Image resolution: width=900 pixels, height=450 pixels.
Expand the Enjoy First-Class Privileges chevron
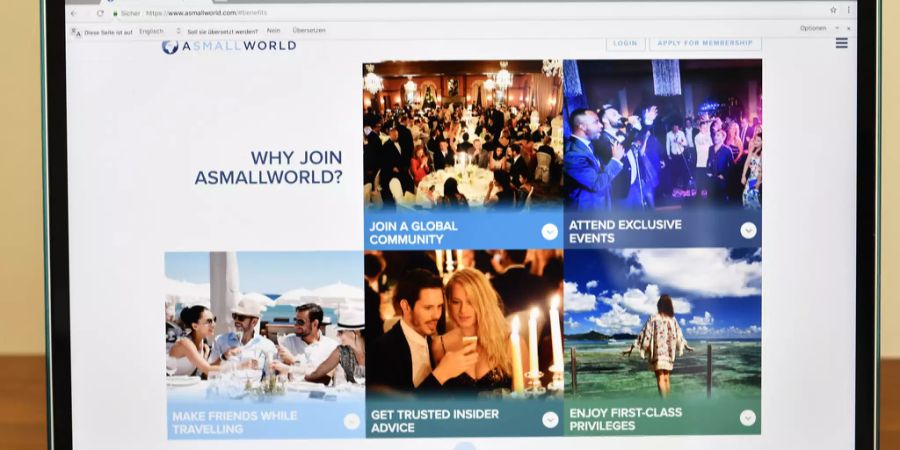click(x=747, y=417)
